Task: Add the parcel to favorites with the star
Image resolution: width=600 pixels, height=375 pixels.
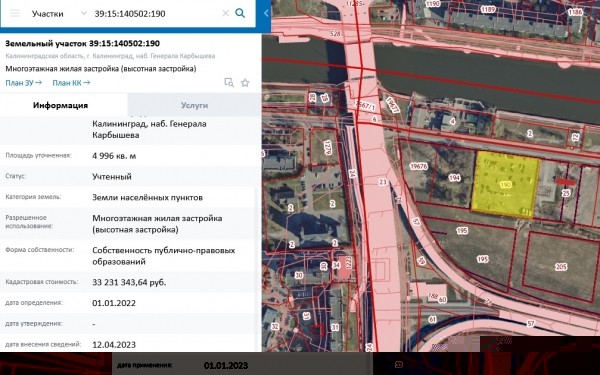Action: pyautogui.click(x=245, y=82)
